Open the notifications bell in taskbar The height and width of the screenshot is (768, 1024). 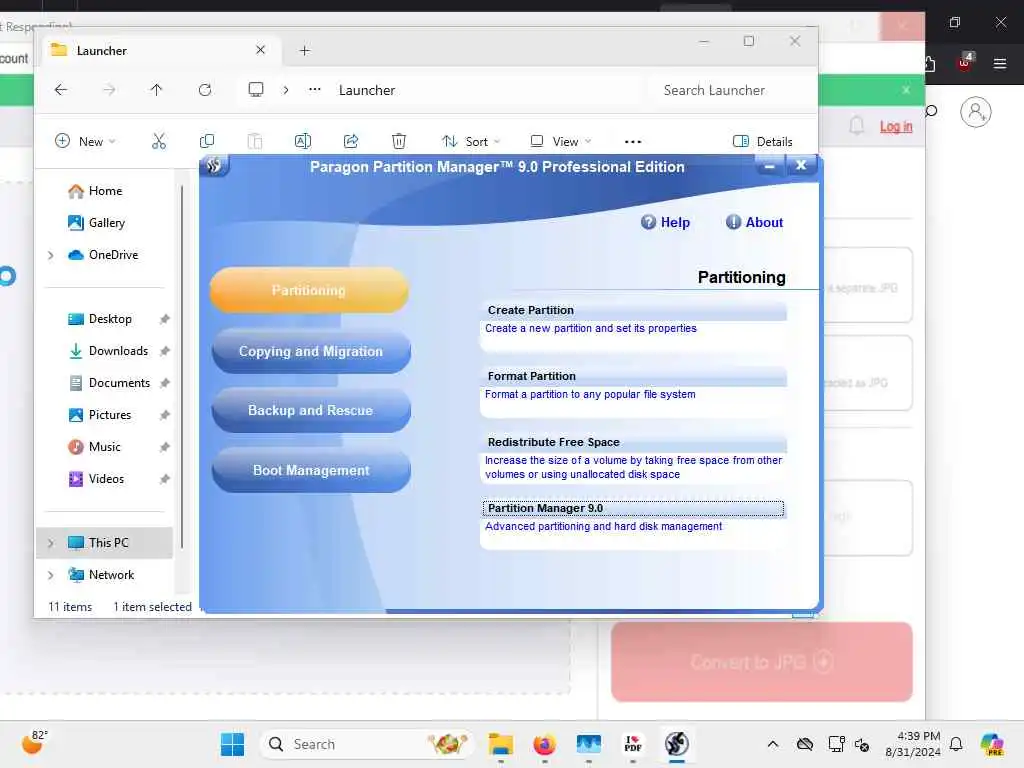(956, 744)
